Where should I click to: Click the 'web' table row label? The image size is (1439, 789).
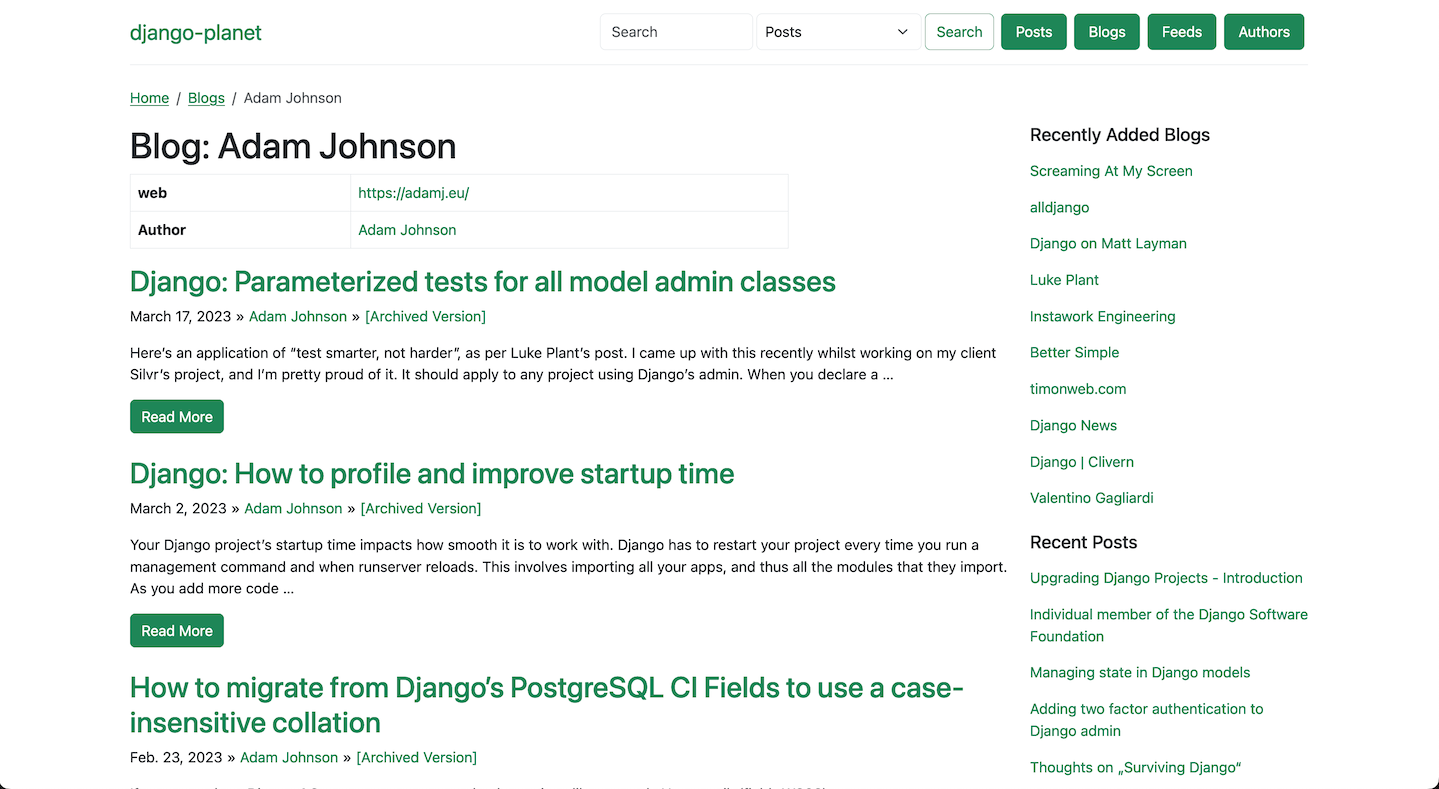152,193
